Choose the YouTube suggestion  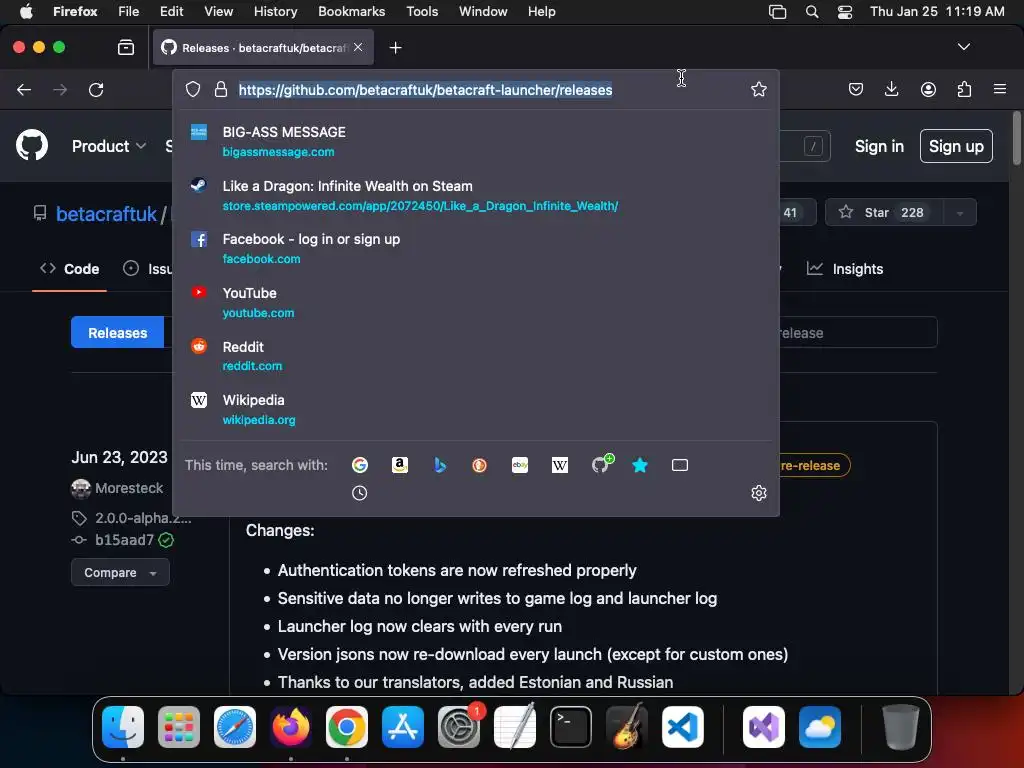click(x=476, y=302)
